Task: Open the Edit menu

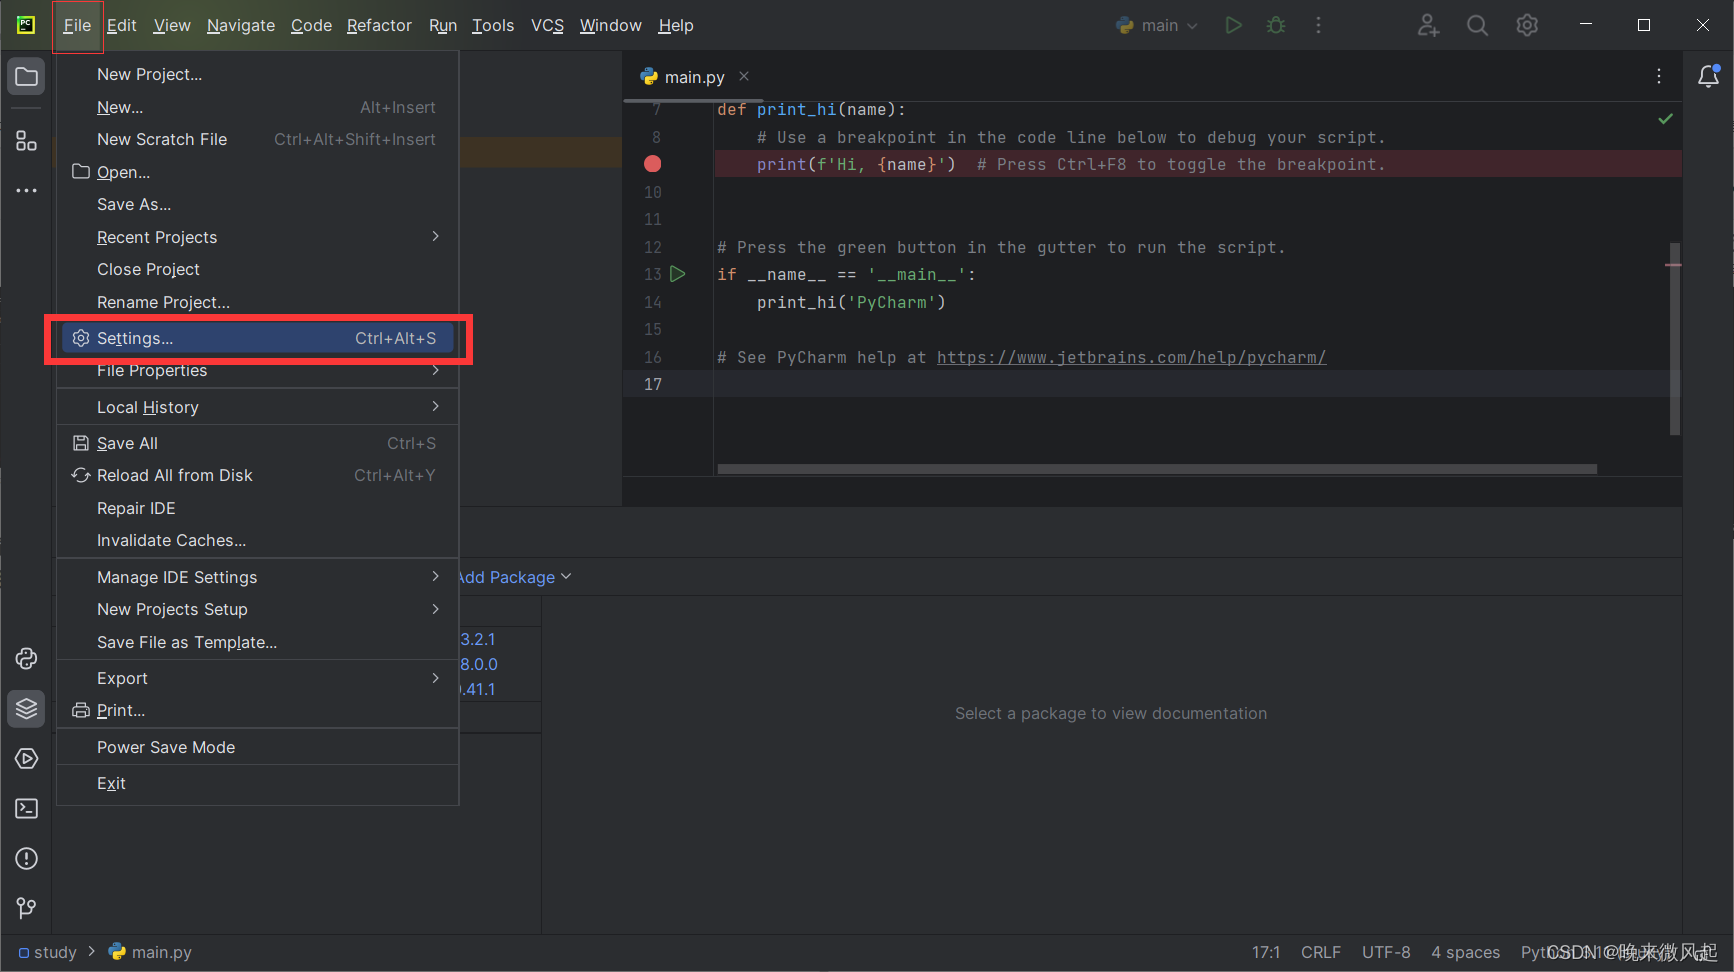Action: pos(122,25)
